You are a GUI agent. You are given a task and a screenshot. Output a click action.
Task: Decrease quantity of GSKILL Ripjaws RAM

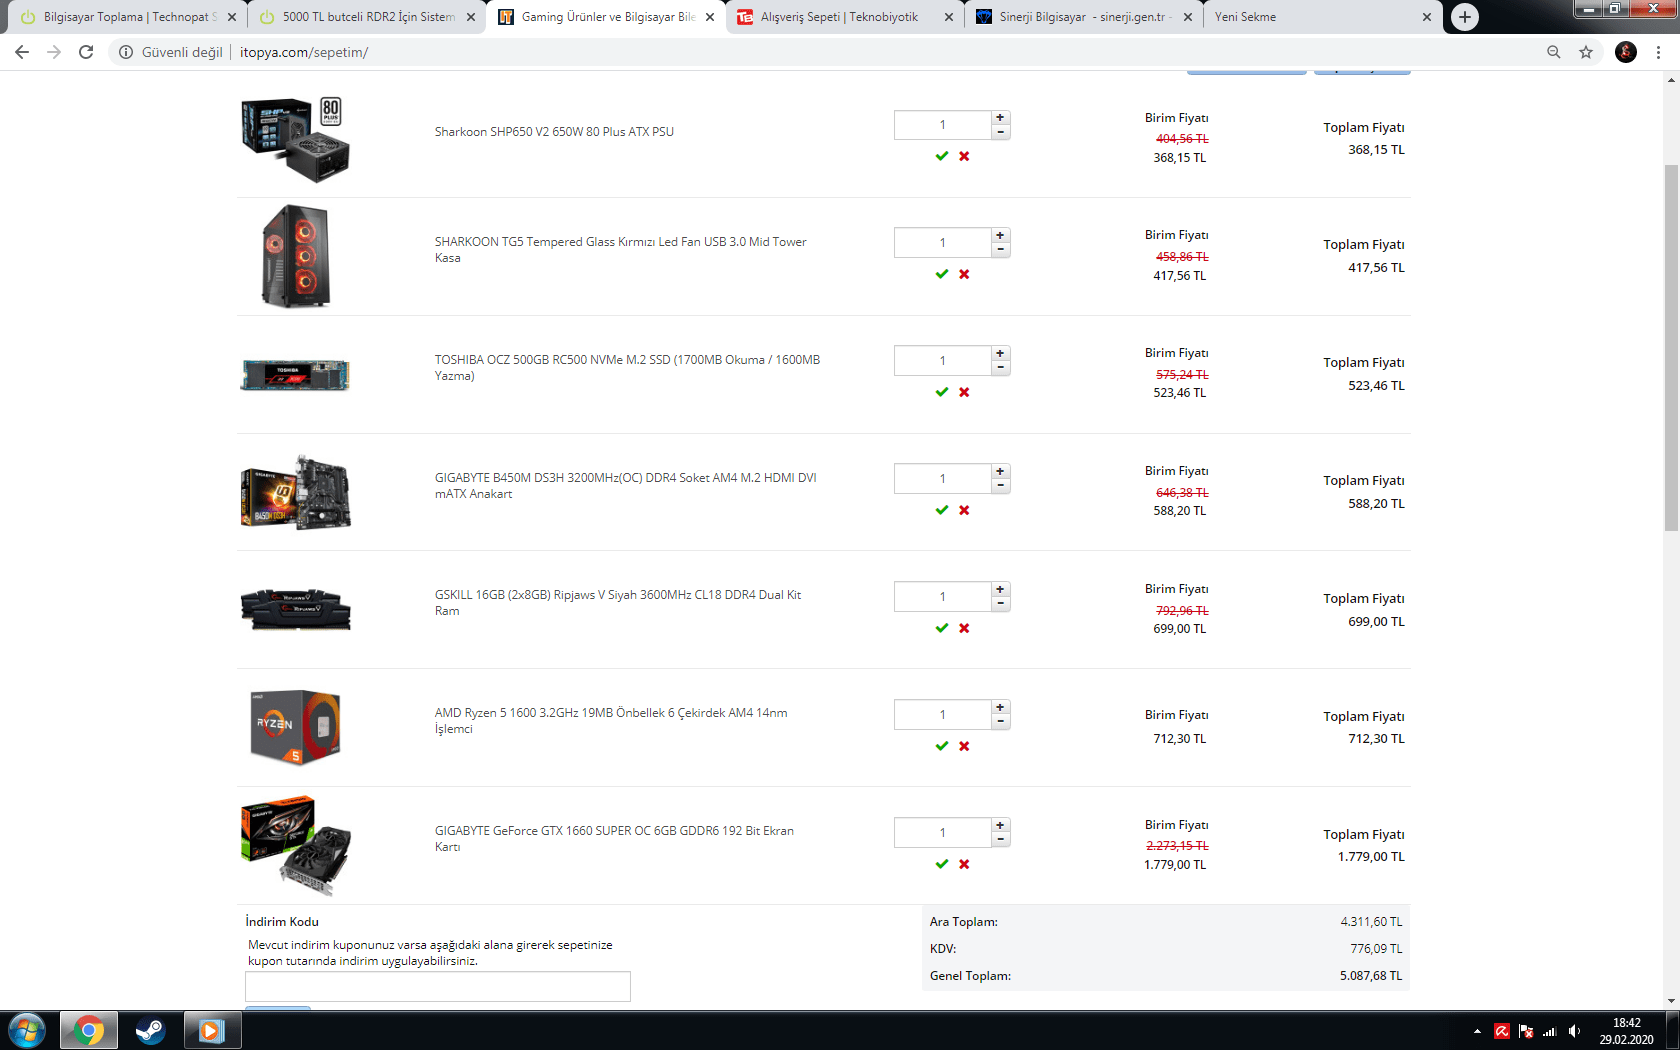point(1000,604)
